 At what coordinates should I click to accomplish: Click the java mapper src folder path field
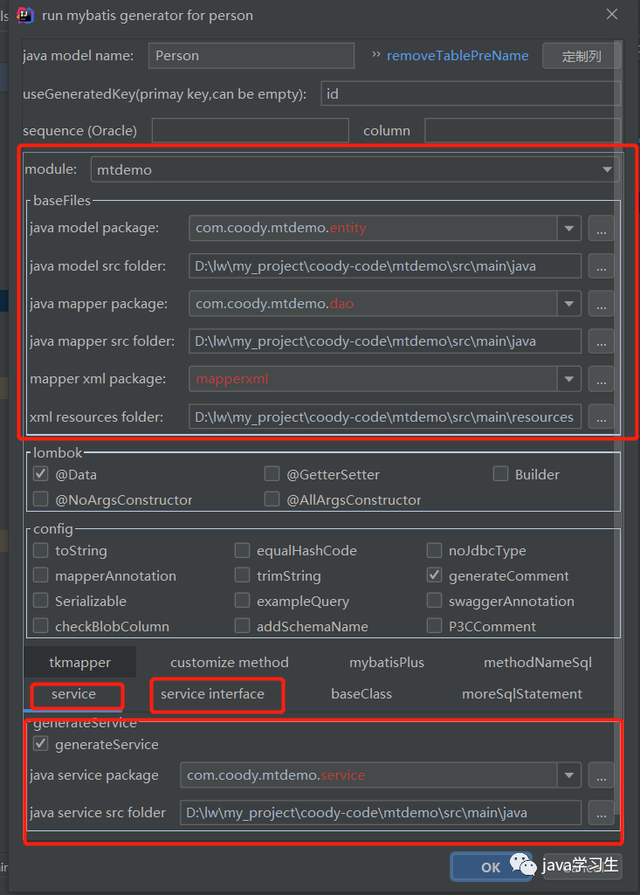click(x=385, y=341)
